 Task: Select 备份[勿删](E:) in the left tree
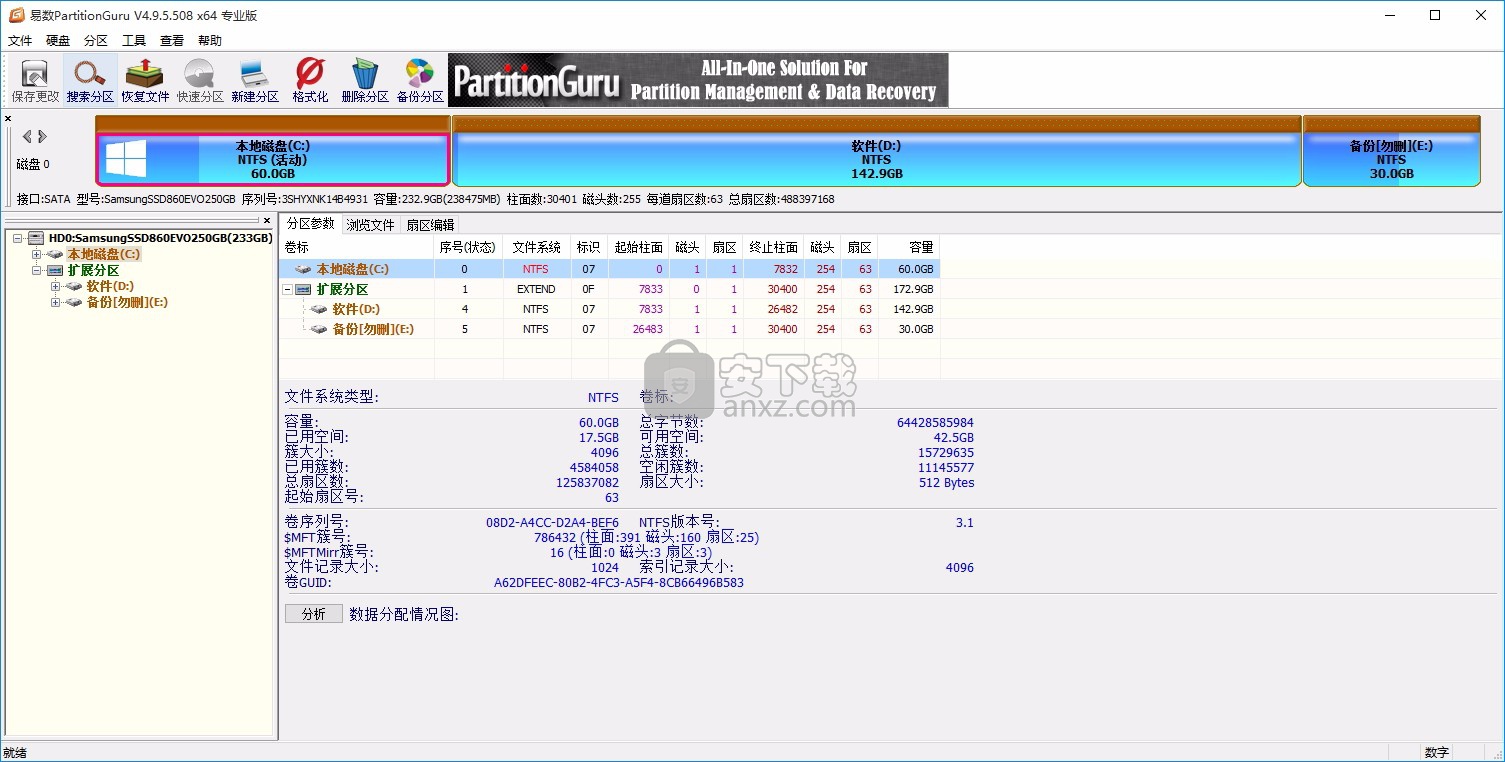(126, 302)
